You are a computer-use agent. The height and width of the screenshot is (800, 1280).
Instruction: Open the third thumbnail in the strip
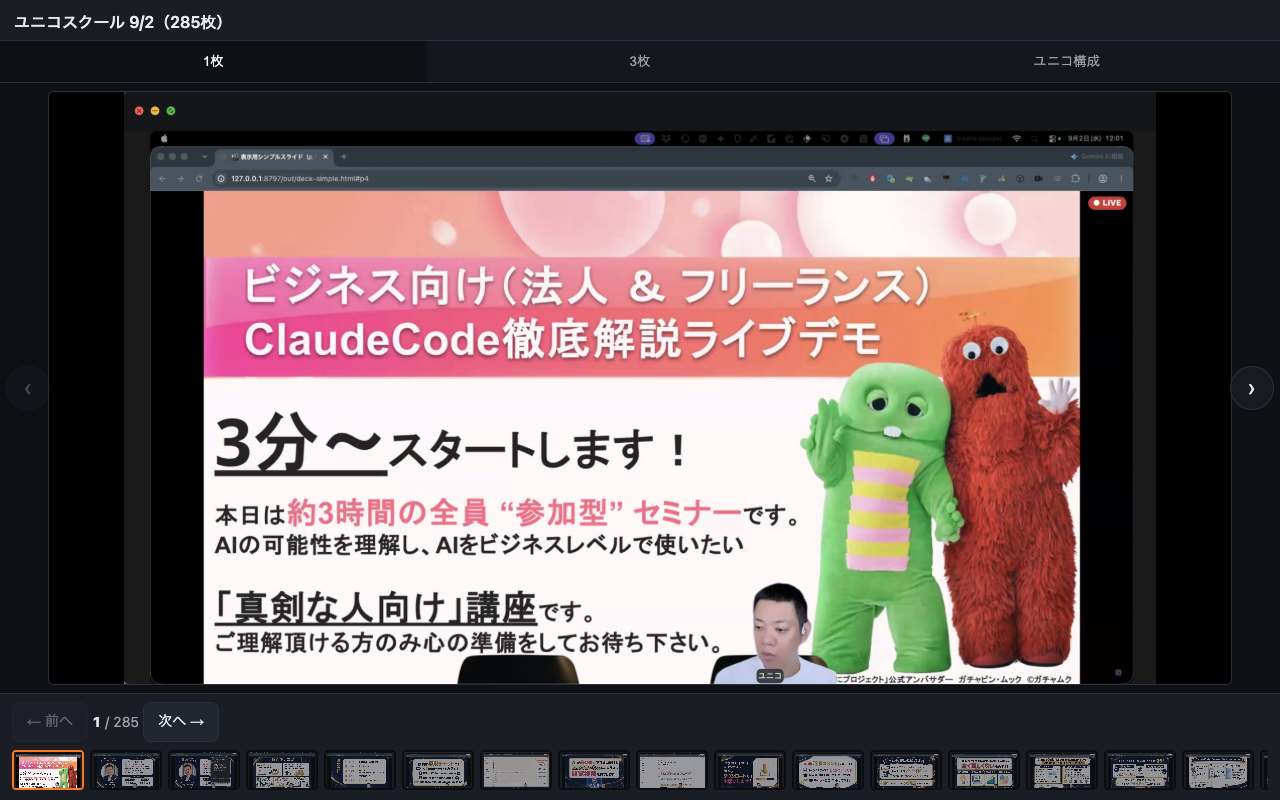pos(204,770)
